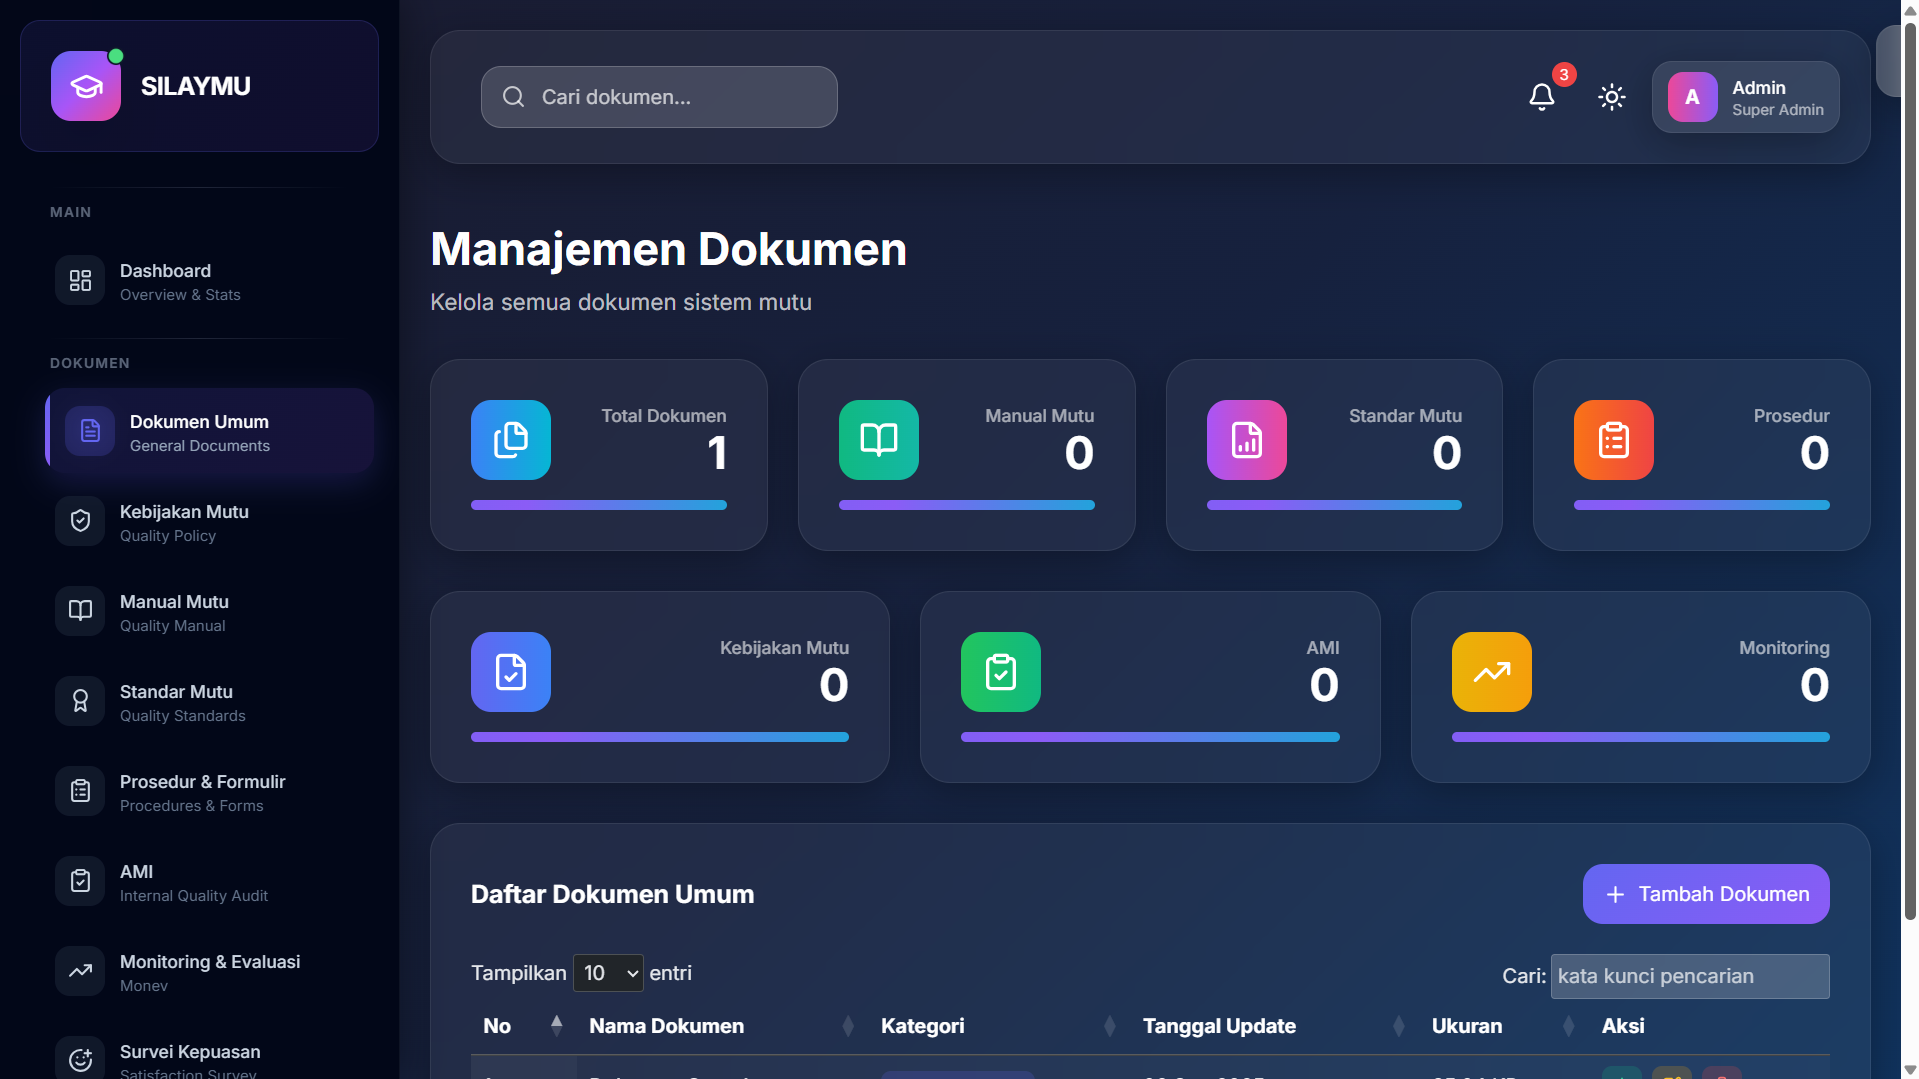
Task: Sort by the Tanggal Update column arrows
Action: (1398, 1025)
